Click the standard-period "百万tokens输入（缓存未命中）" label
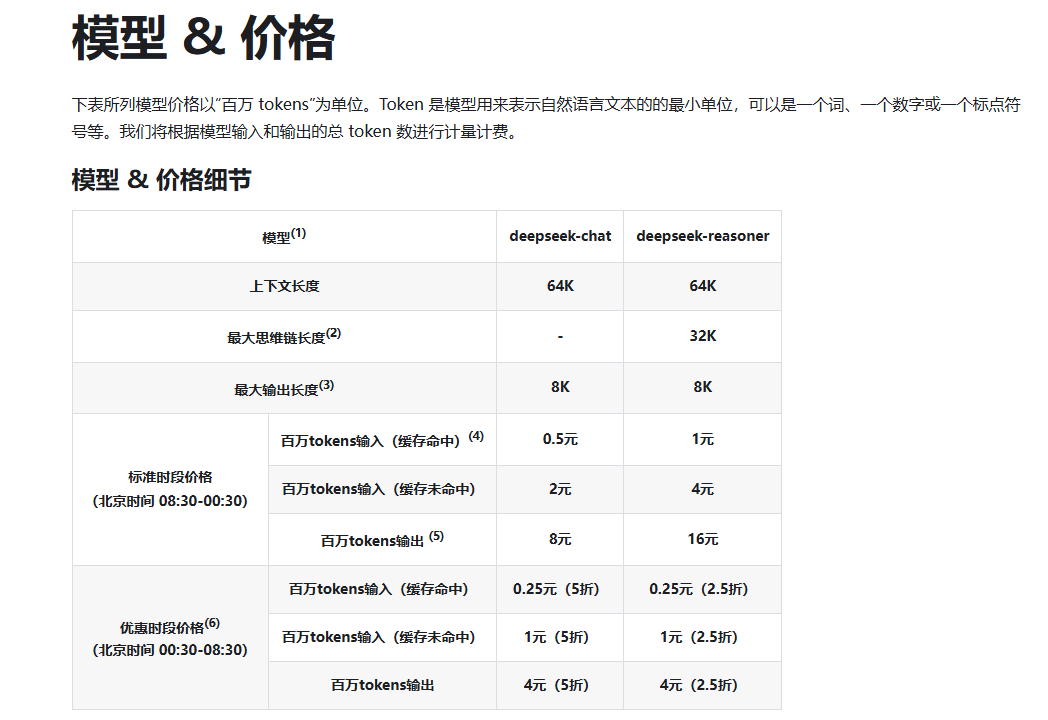Screen dimensions: 1048x720 pos(378,489)
